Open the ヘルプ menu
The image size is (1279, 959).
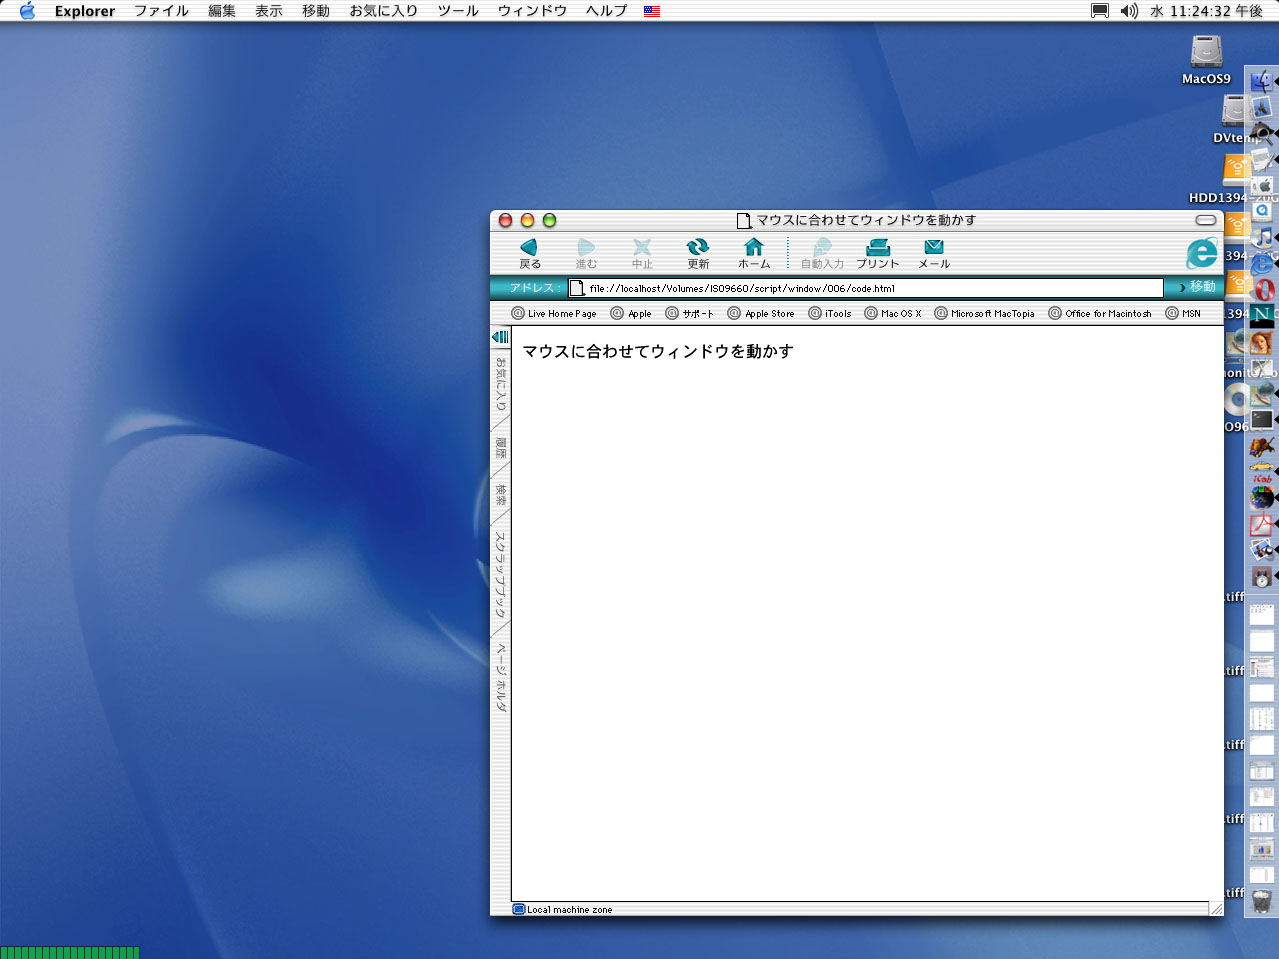606,11
